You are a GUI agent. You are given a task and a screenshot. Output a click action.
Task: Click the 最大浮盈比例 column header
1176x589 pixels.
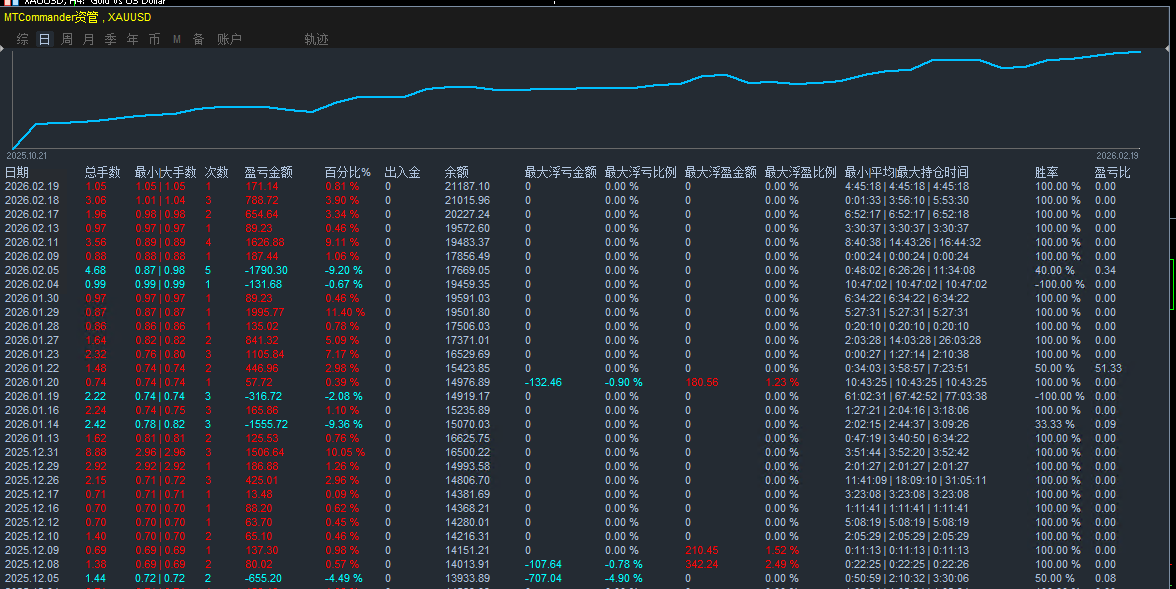pyautogui.click(x=800, y=173)
